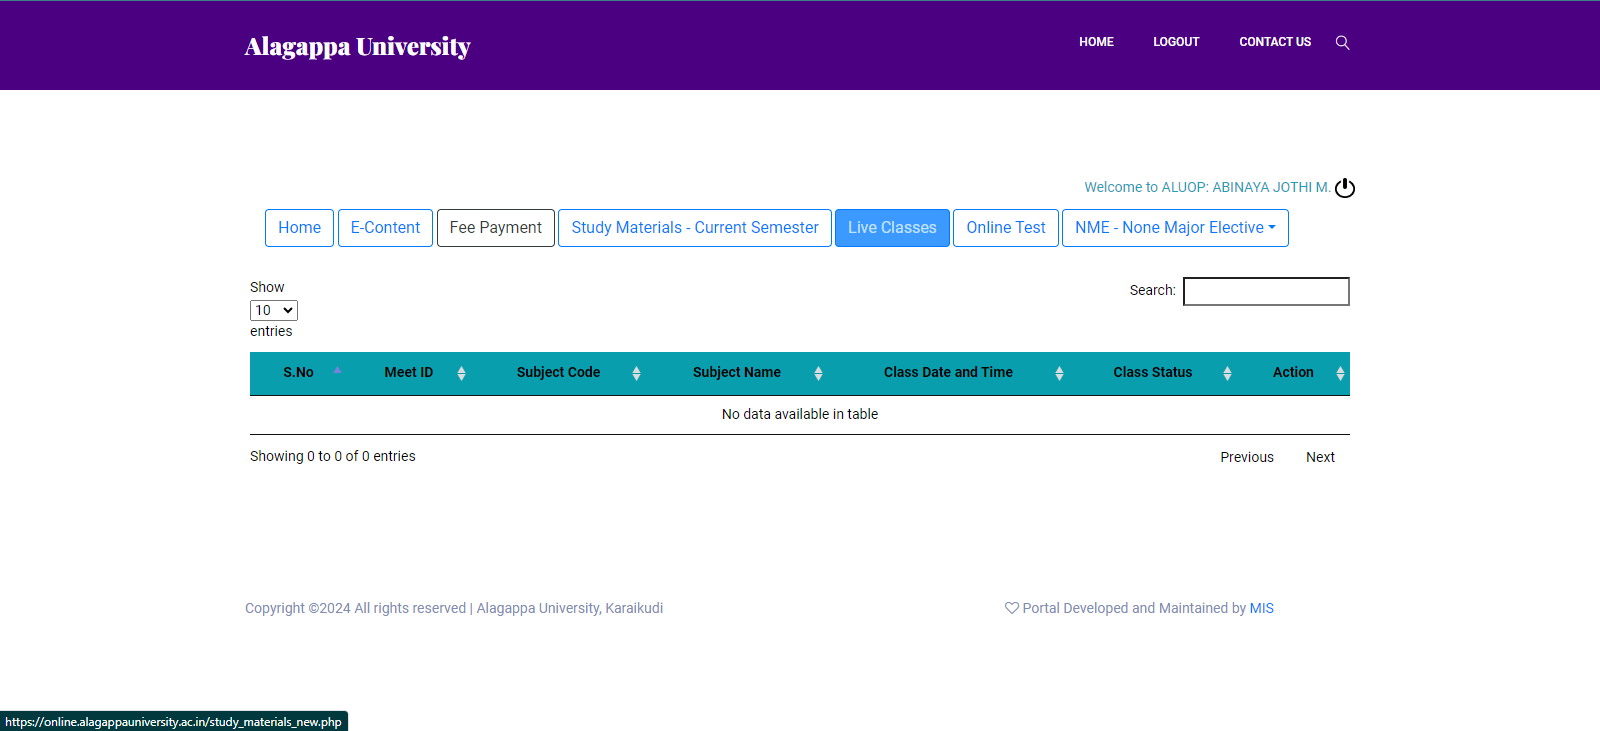Click the Subject Code header text
This screenshot has height=731, width=1600.
click(558, 372)
